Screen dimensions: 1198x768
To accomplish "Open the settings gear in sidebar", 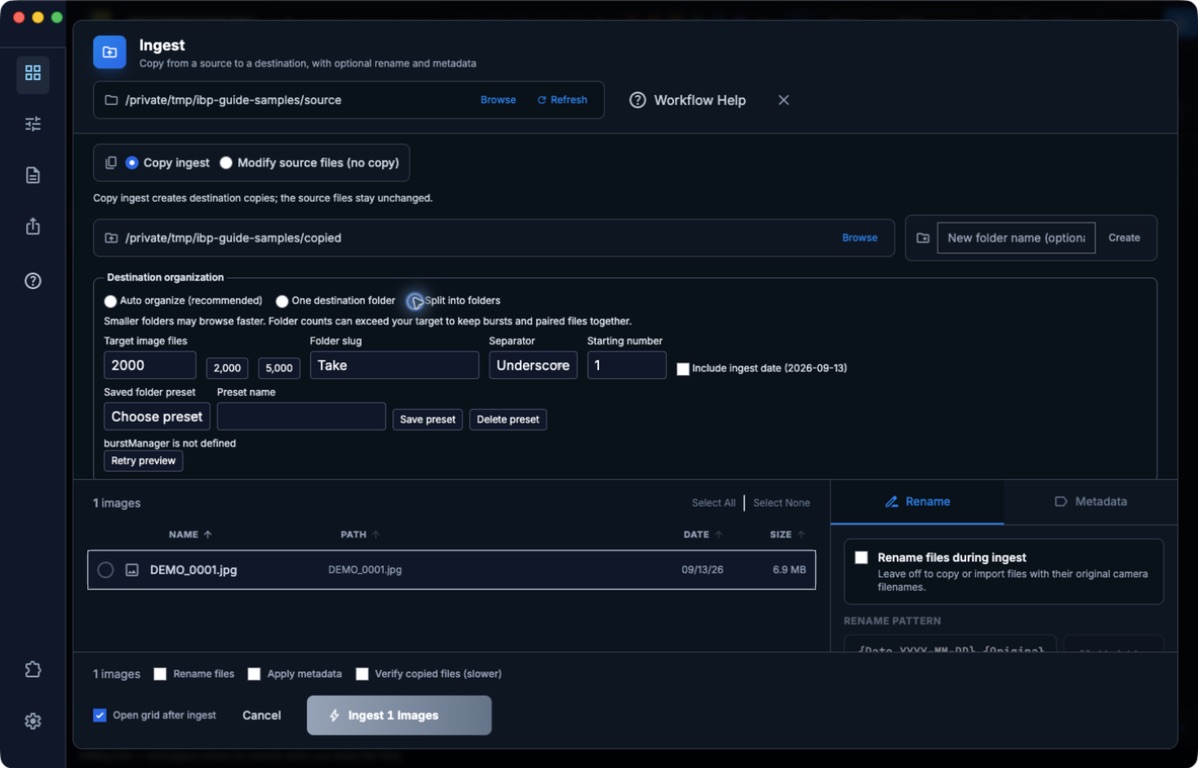I will pyautogui.click(x=33, y=721).
